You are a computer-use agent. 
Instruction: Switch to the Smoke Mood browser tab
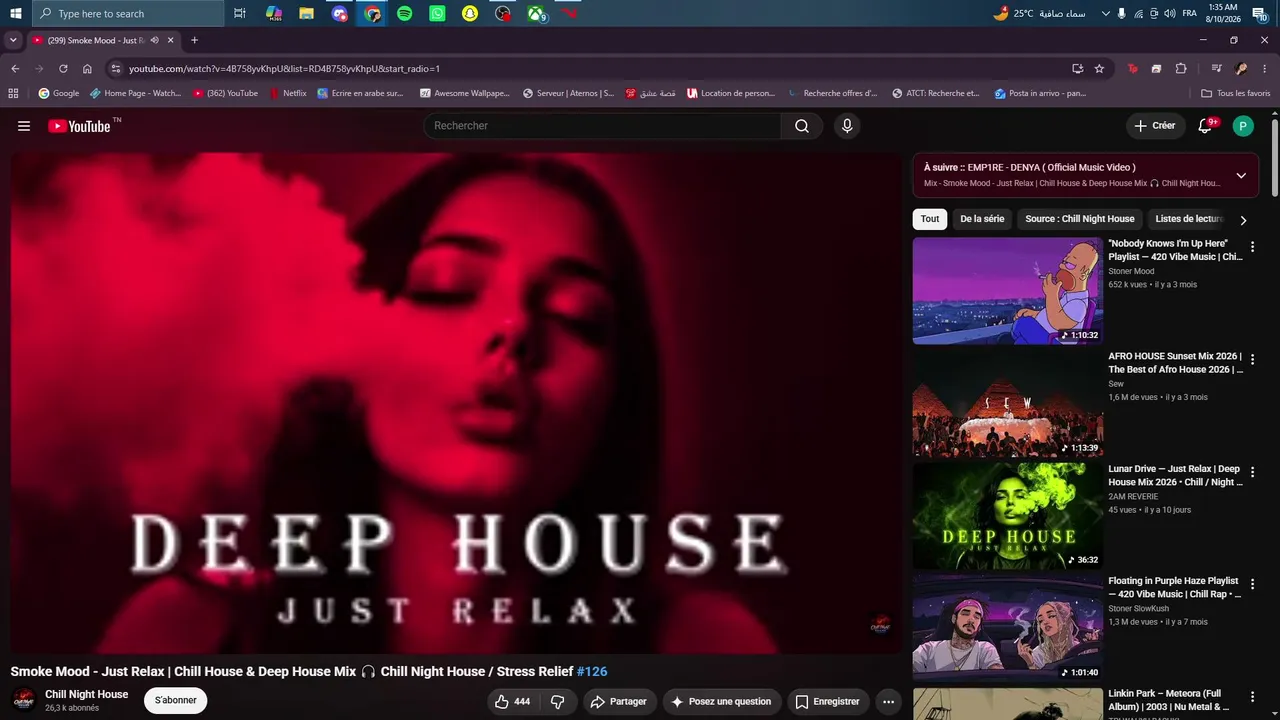(x=103, y=41)
